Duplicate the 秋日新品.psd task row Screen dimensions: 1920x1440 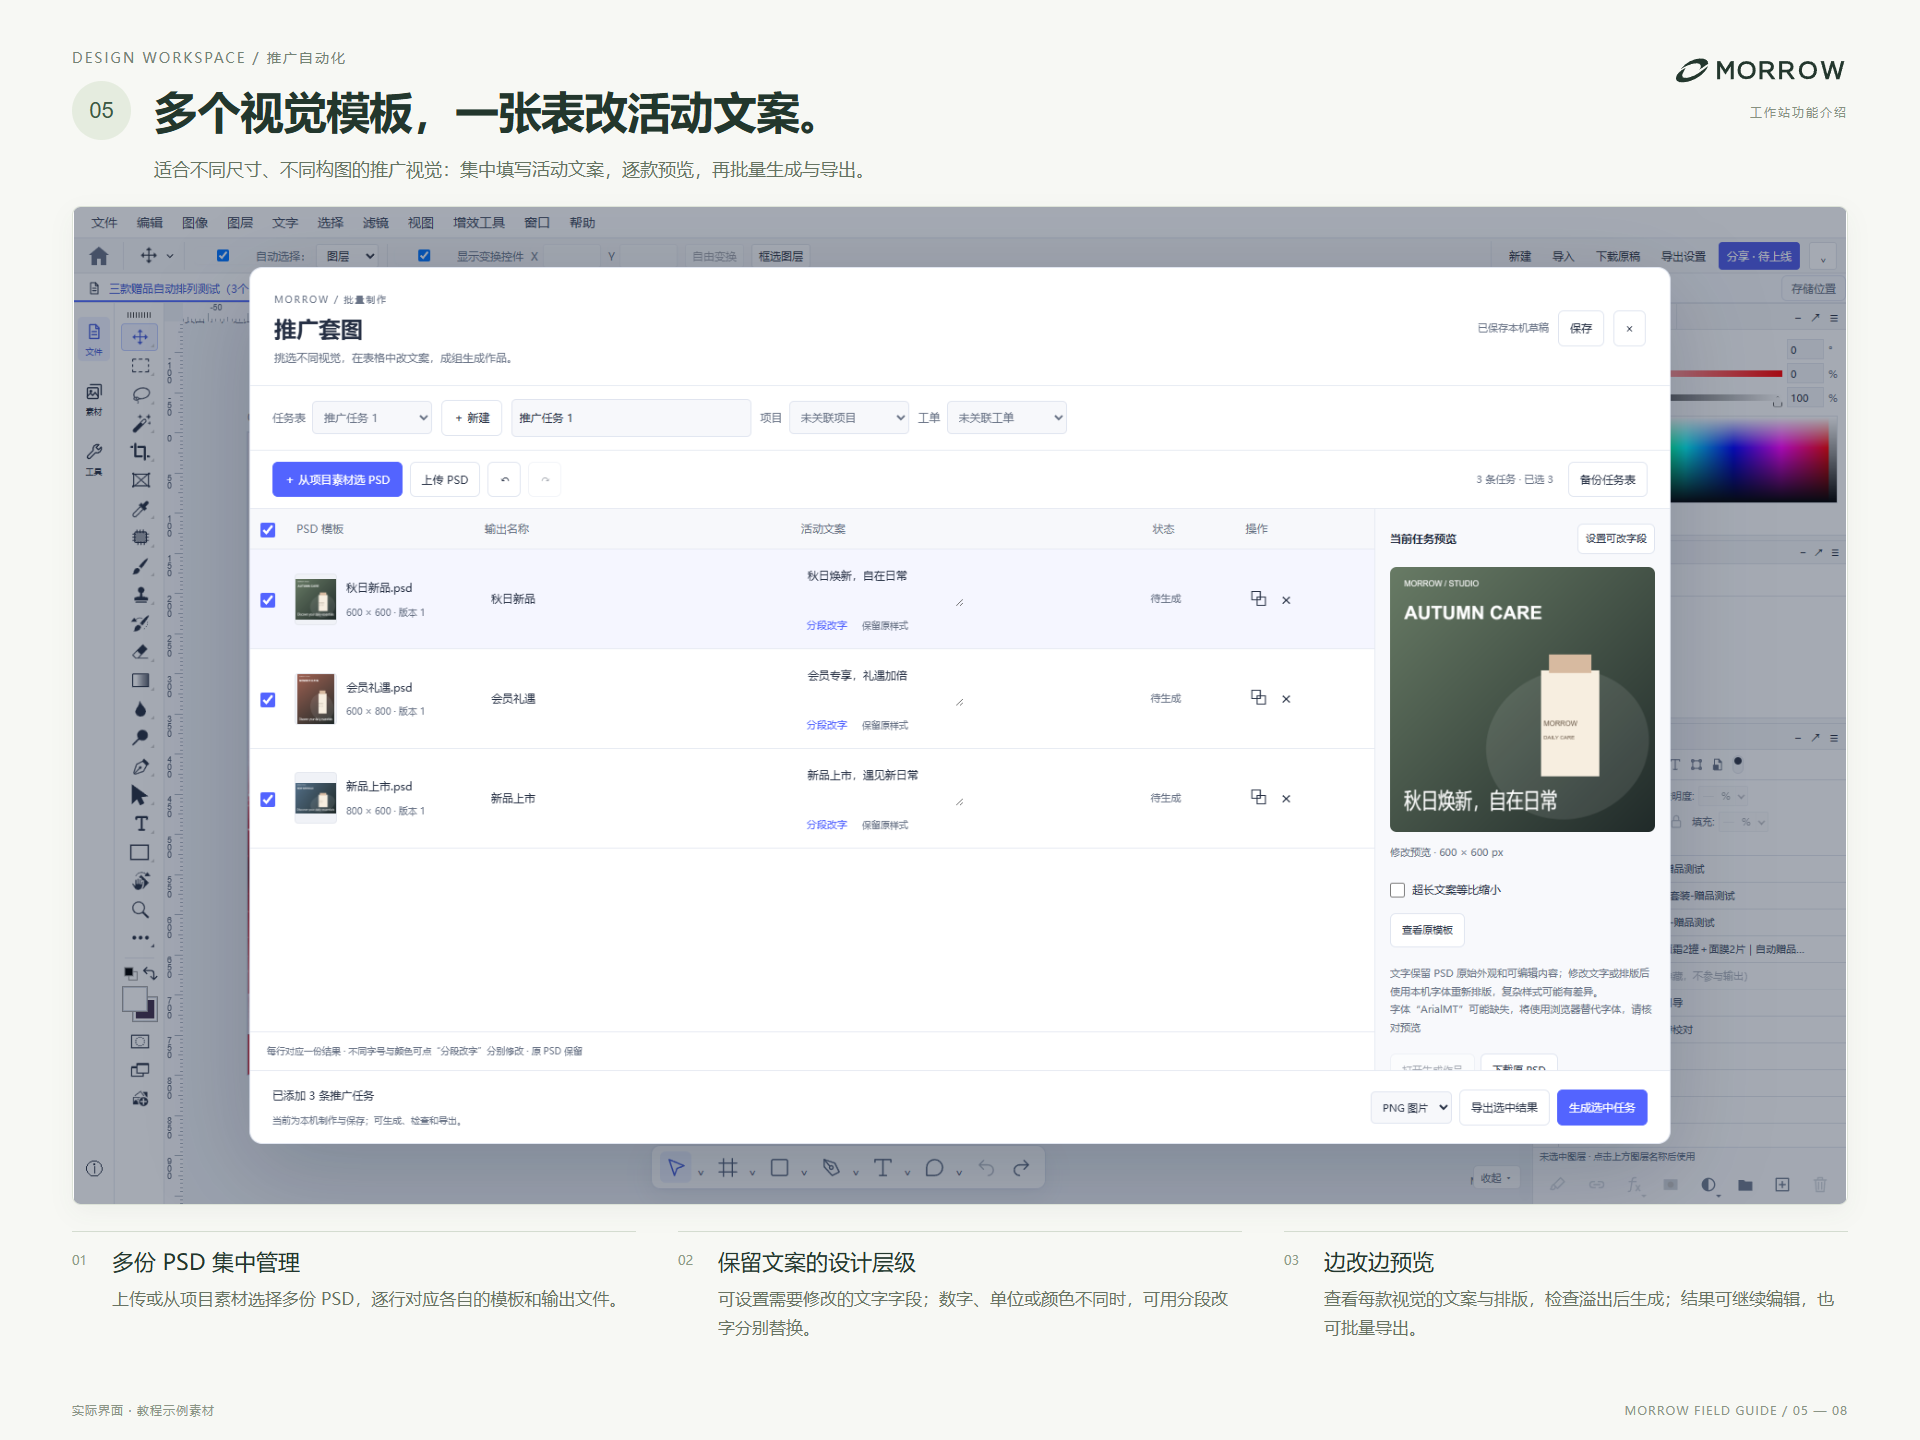pyautogui.click(x=1258, y=599)
